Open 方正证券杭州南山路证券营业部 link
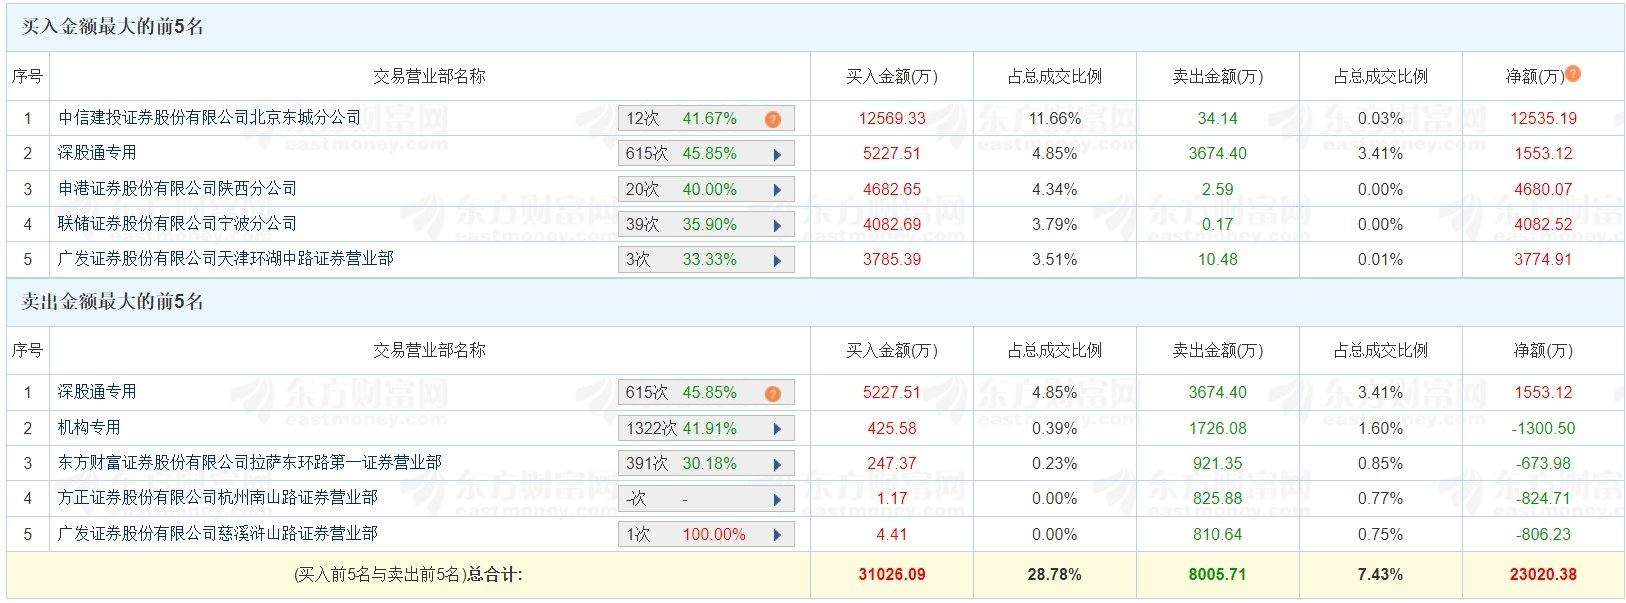The width and height of the screenshot is (1626, 603). 217,498
